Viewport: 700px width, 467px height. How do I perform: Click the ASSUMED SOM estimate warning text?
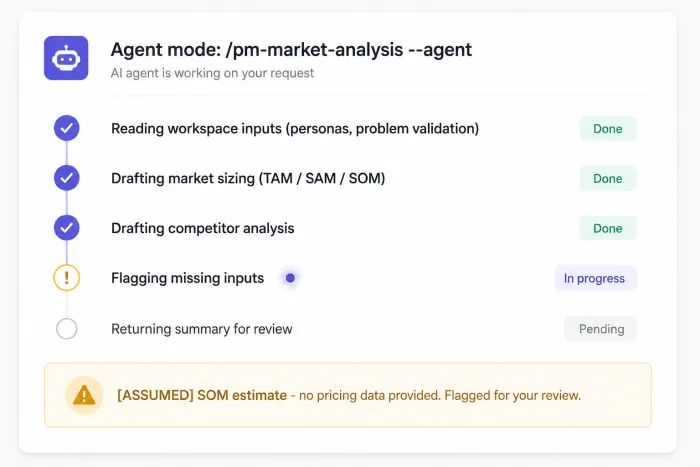tap(349, 395)
